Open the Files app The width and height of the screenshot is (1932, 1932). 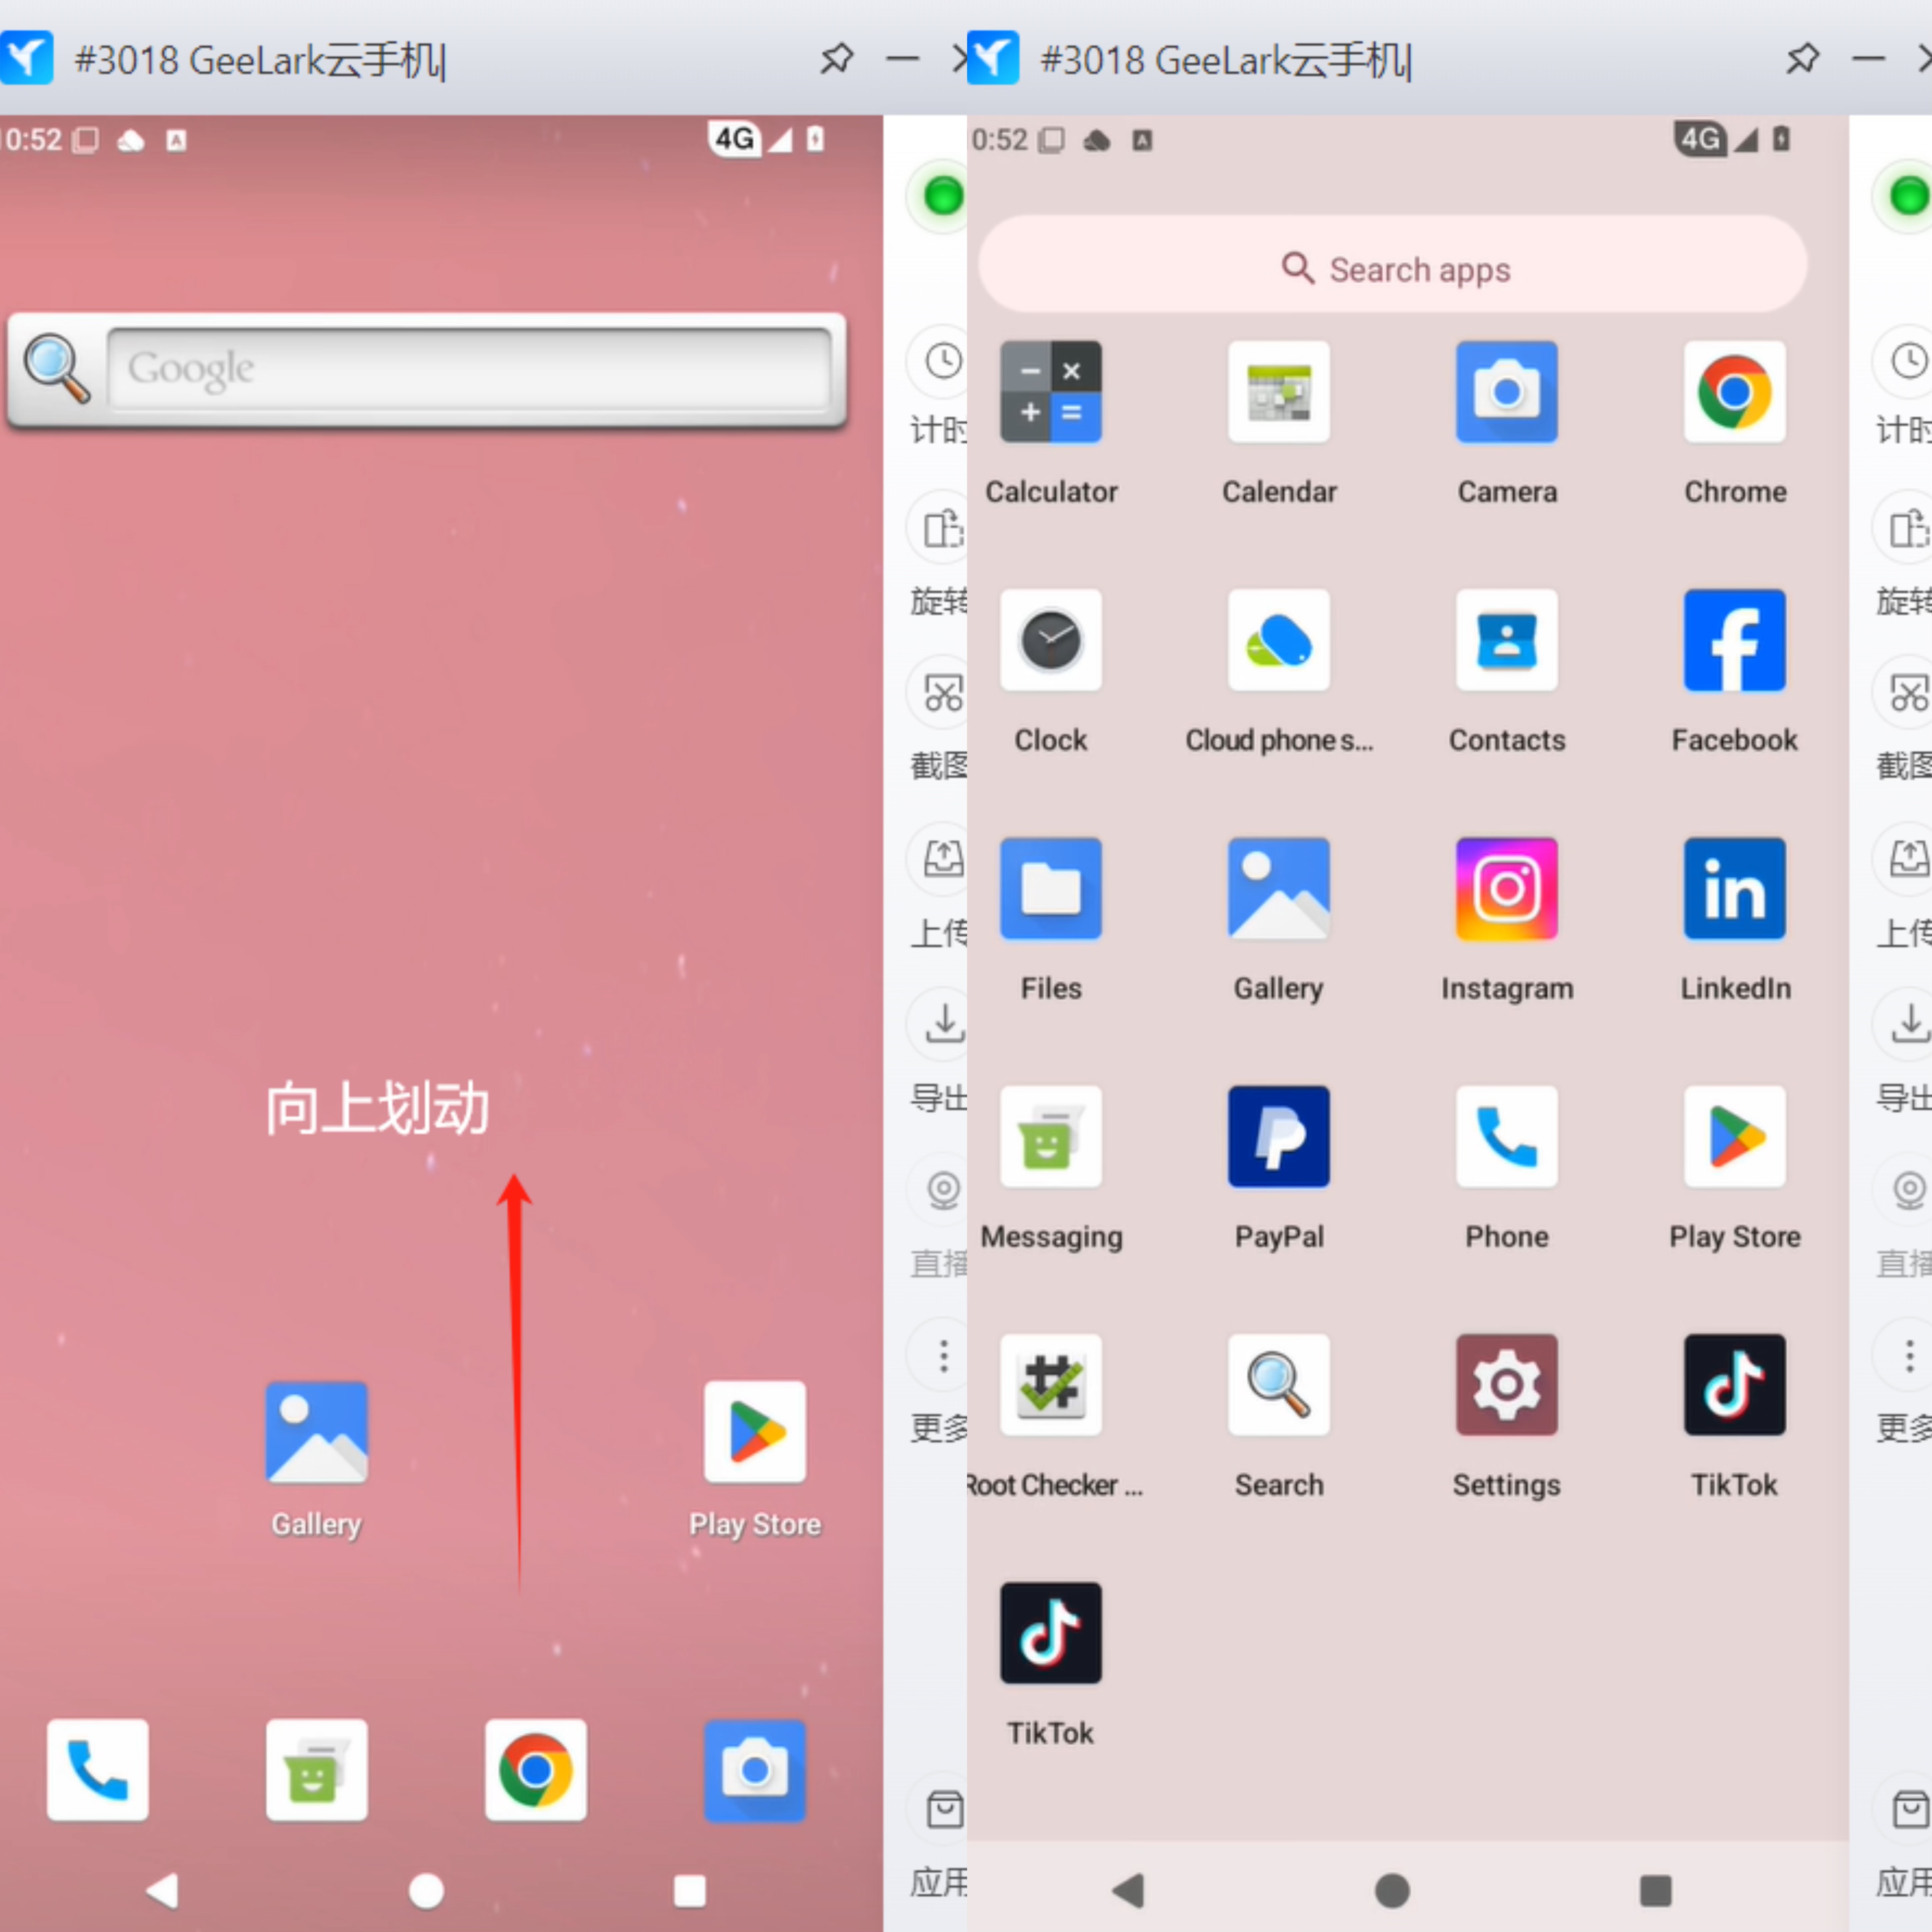pos(1051,888)
